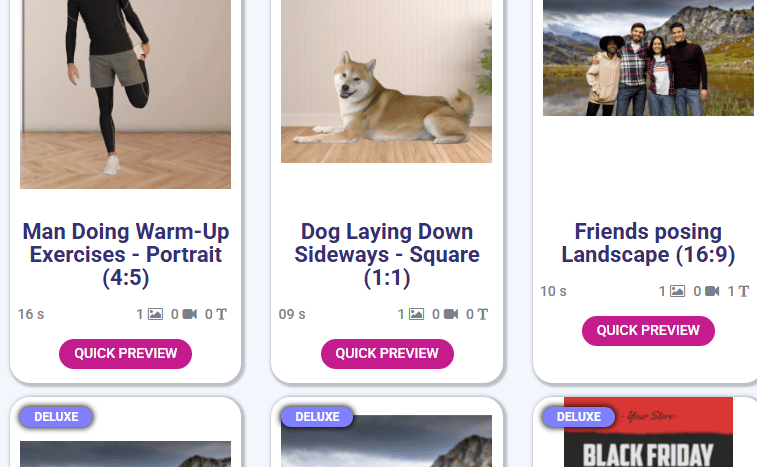Select the Shiba dog thumbnail image
757x467 pixels.
[x=387, y=81]
